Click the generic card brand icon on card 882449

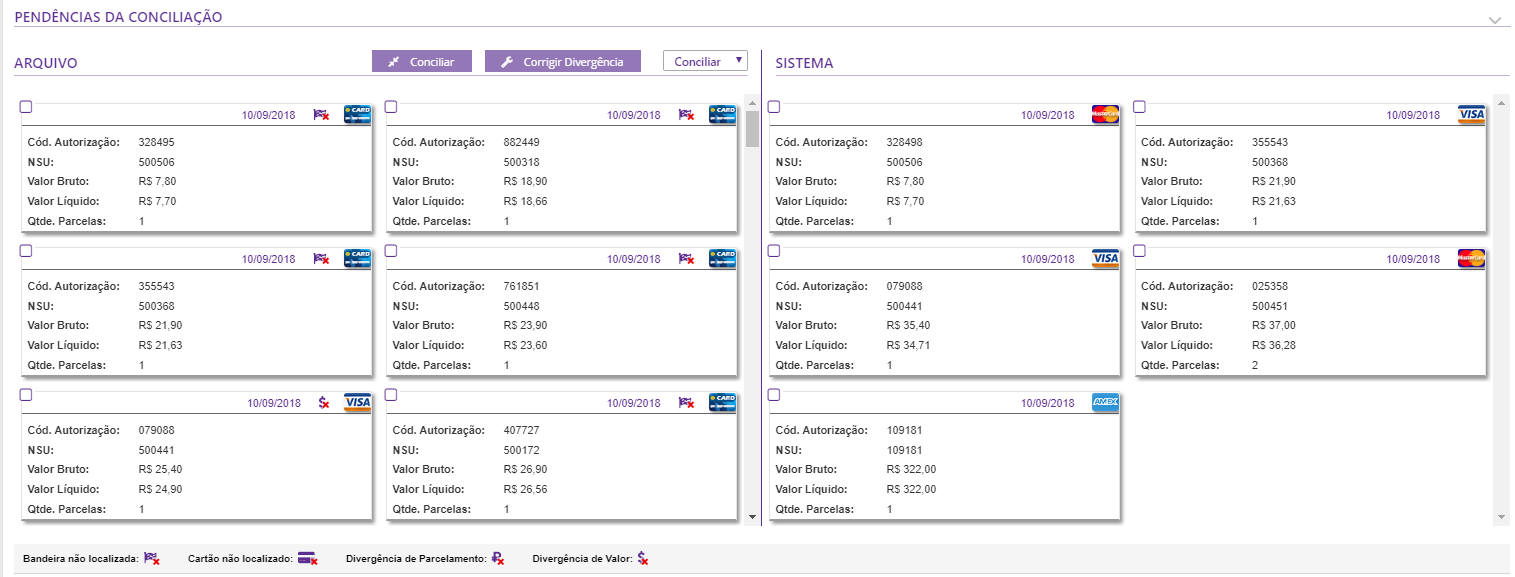coord(722,115)
